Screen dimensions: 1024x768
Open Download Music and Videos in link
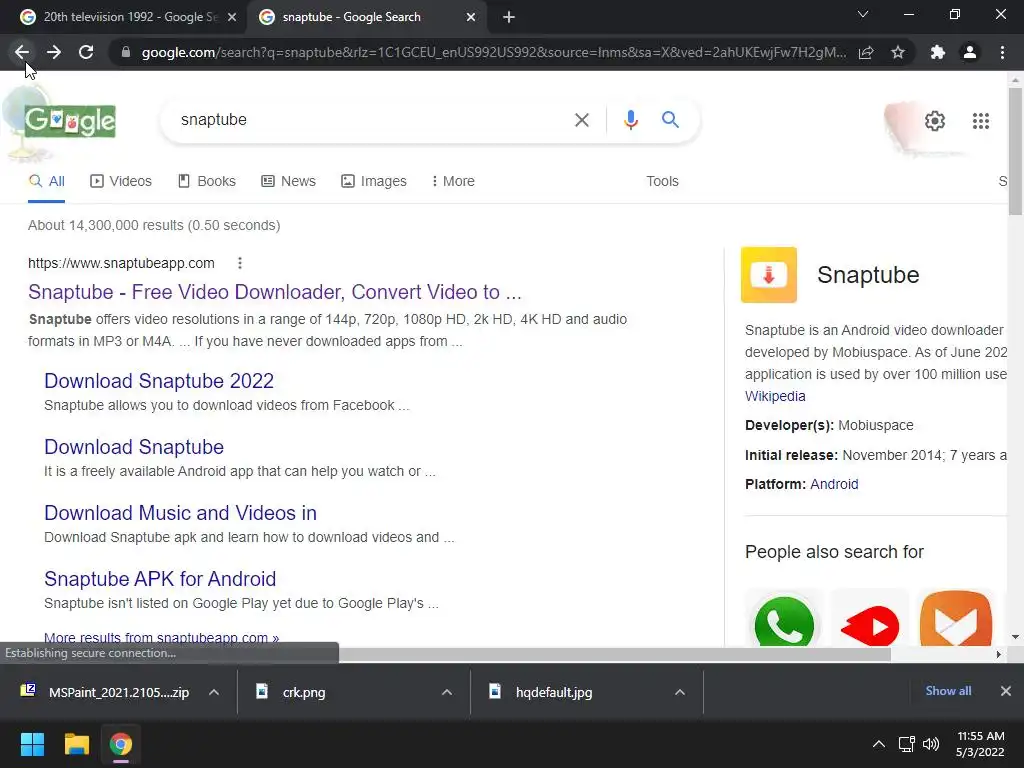pyautogui.click(x=180, y=513)
